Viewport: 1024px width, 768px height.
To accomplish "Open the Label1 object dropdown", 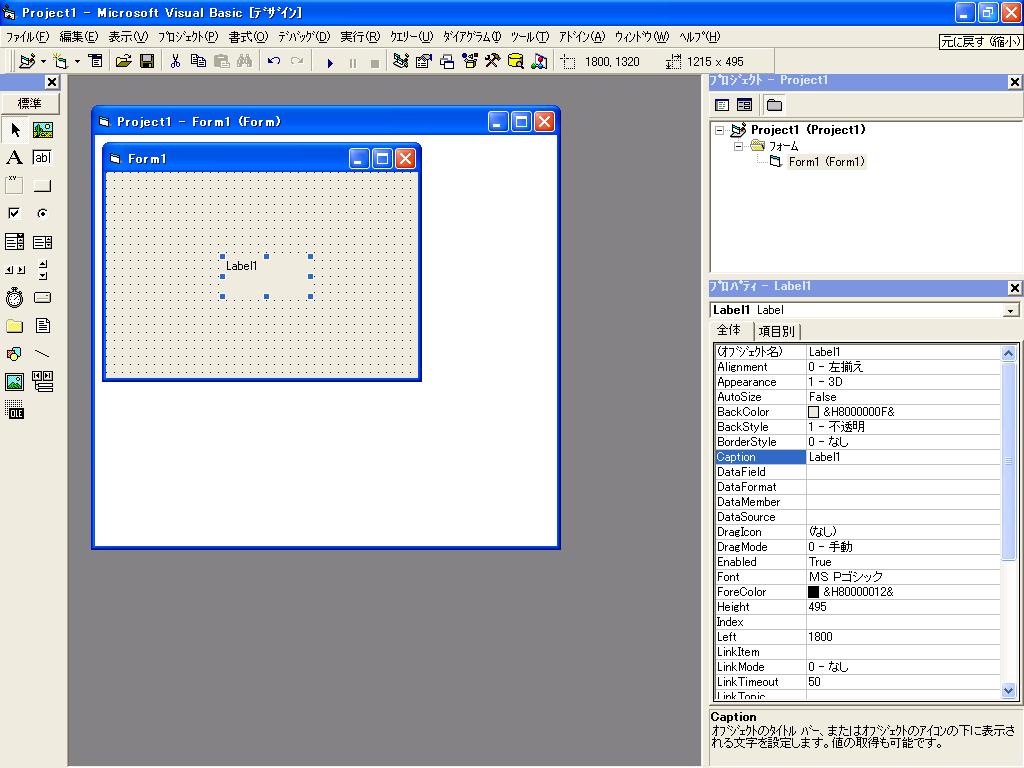I will click(1011, 310).
